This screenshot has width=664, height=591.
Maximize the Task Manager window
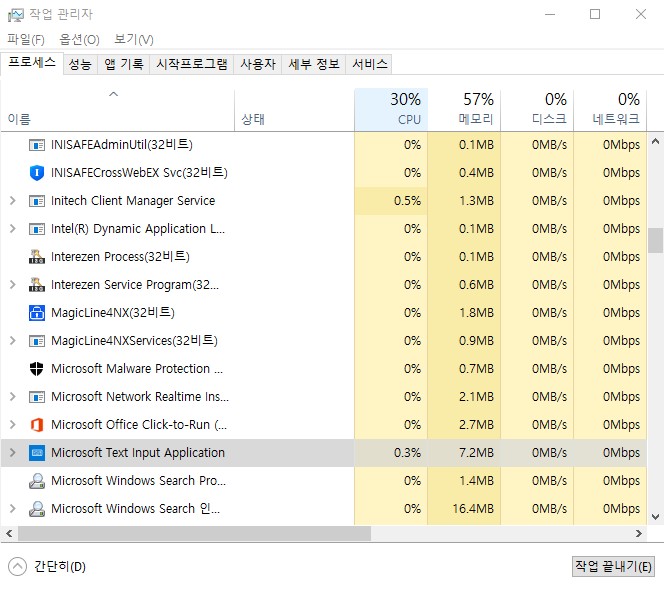[595, 14]
